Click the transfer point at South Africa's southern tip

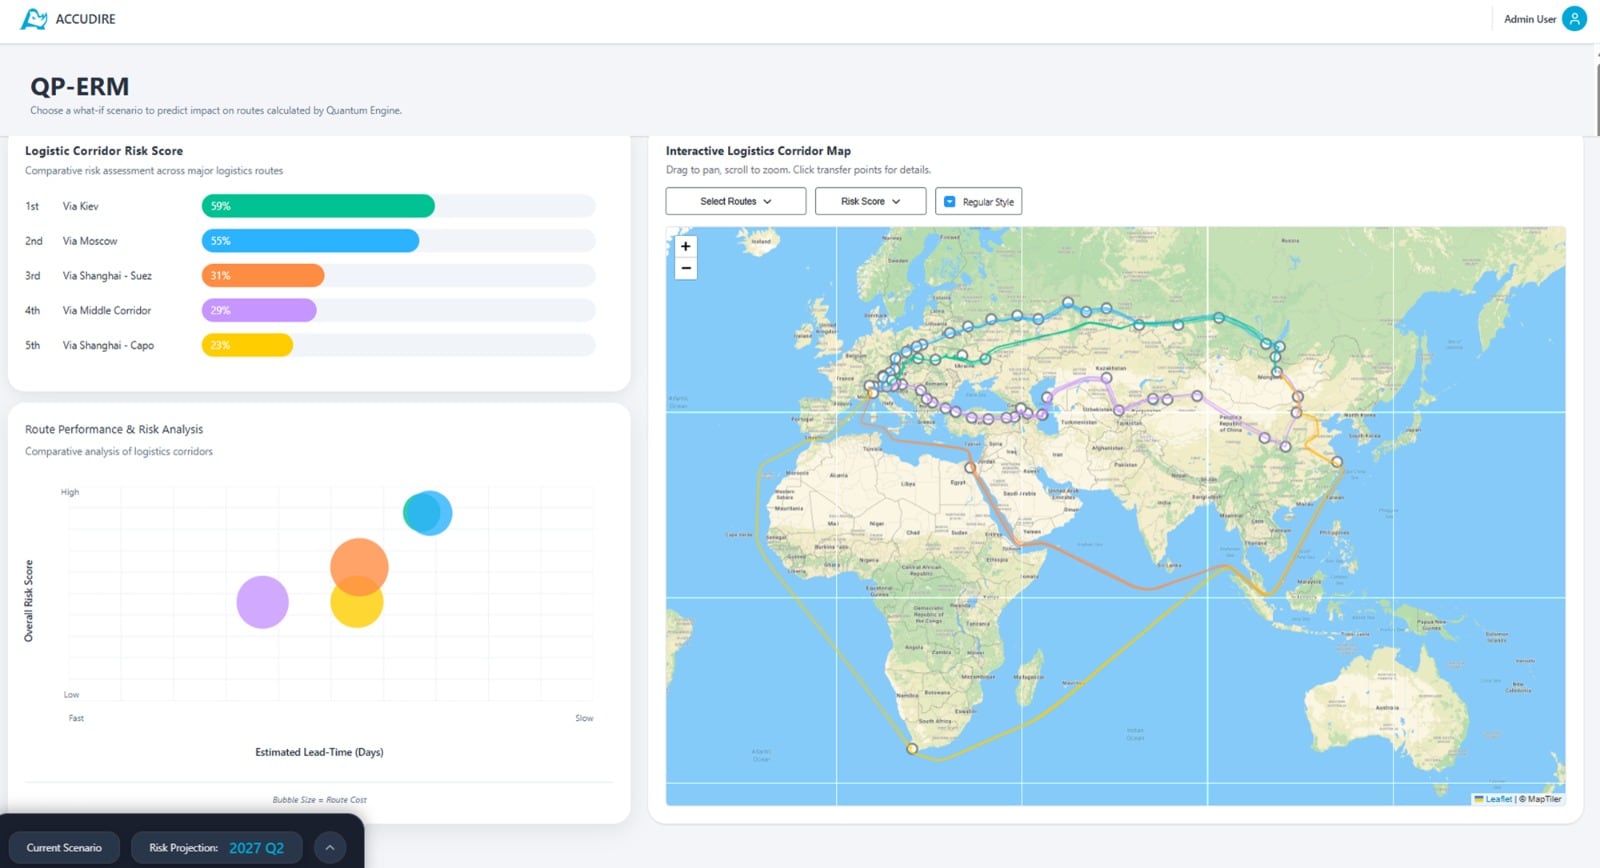tap(911, 748)
